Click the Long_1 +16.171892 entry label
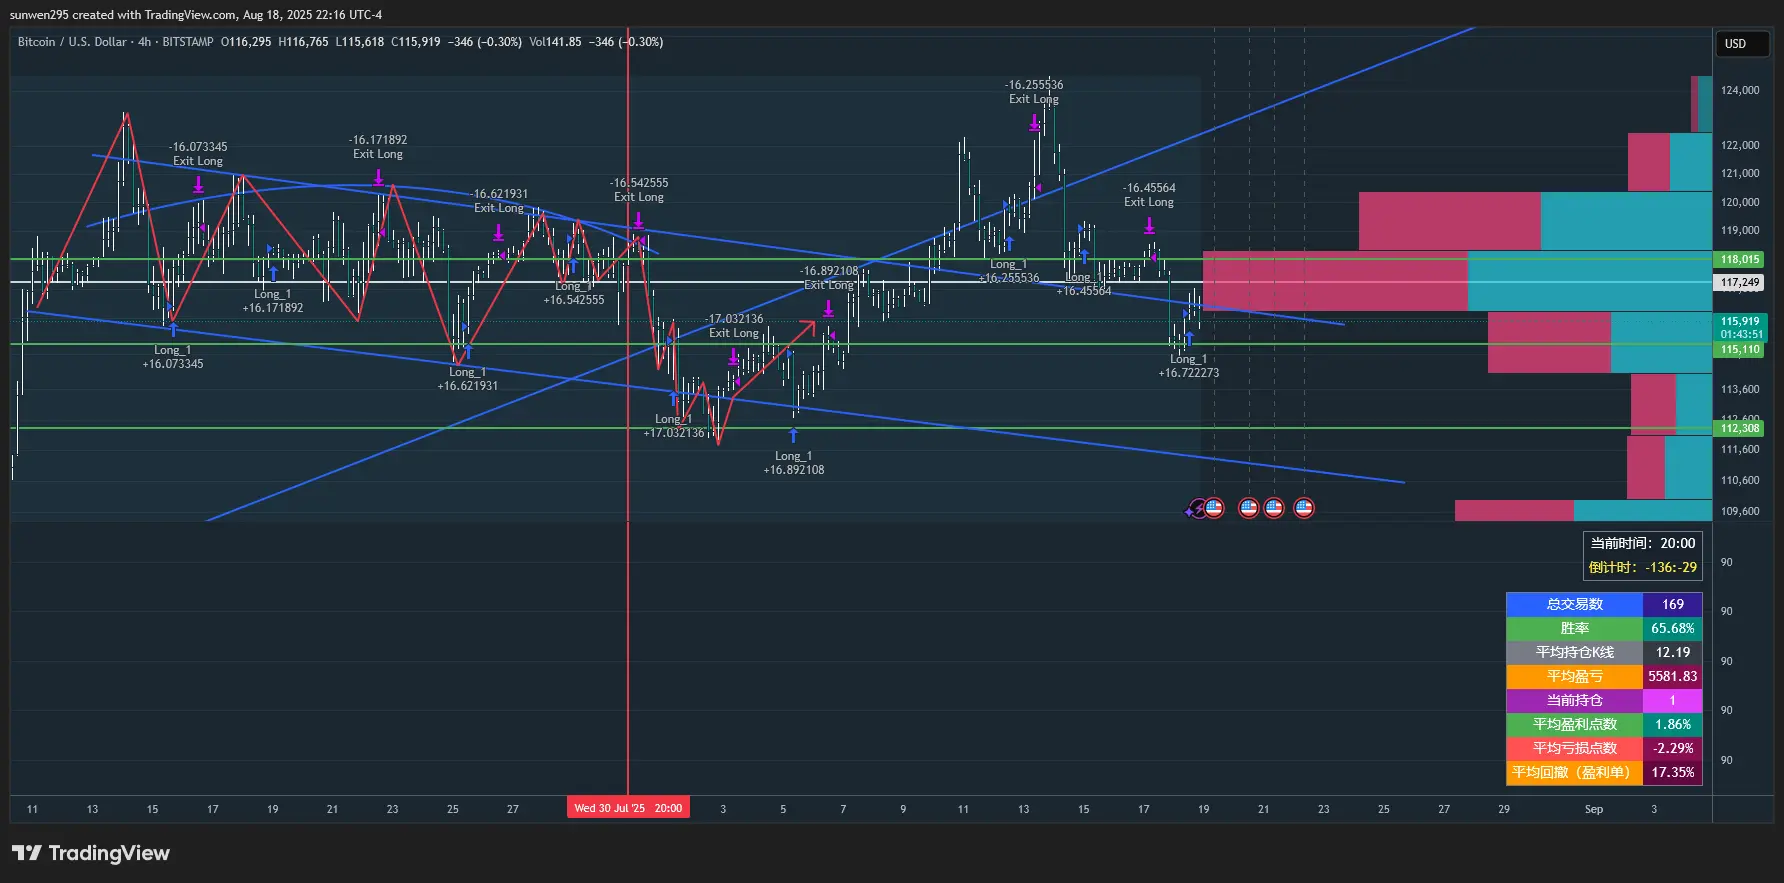The height and width of the screenshot is (883, 1784). click(x=273, y=301)
